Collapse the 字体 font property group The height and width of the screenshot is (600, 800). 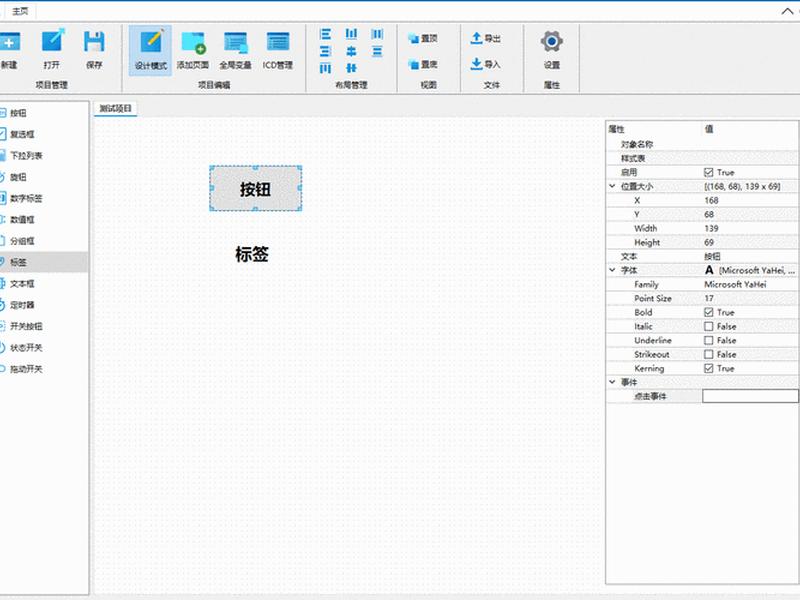coord(612,270)
